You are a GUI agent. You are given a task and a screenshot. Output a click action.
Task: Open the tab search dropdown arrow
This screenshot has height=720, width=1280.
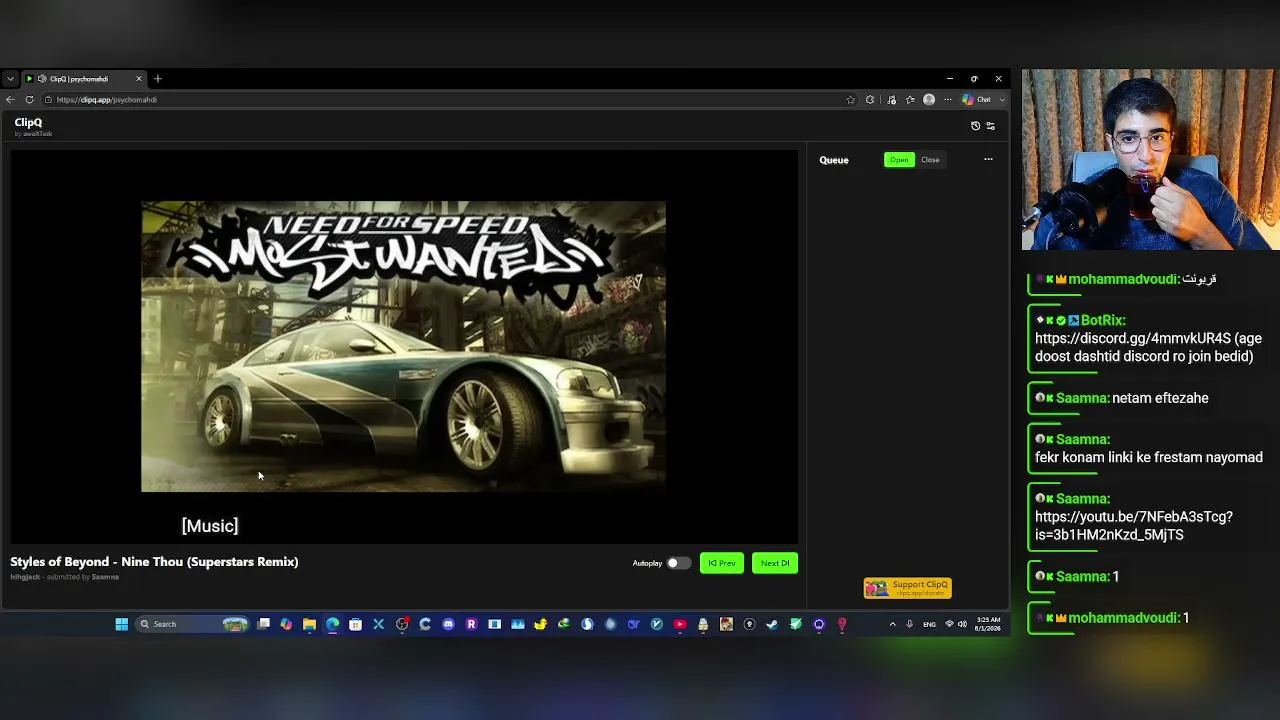point(10,79)
